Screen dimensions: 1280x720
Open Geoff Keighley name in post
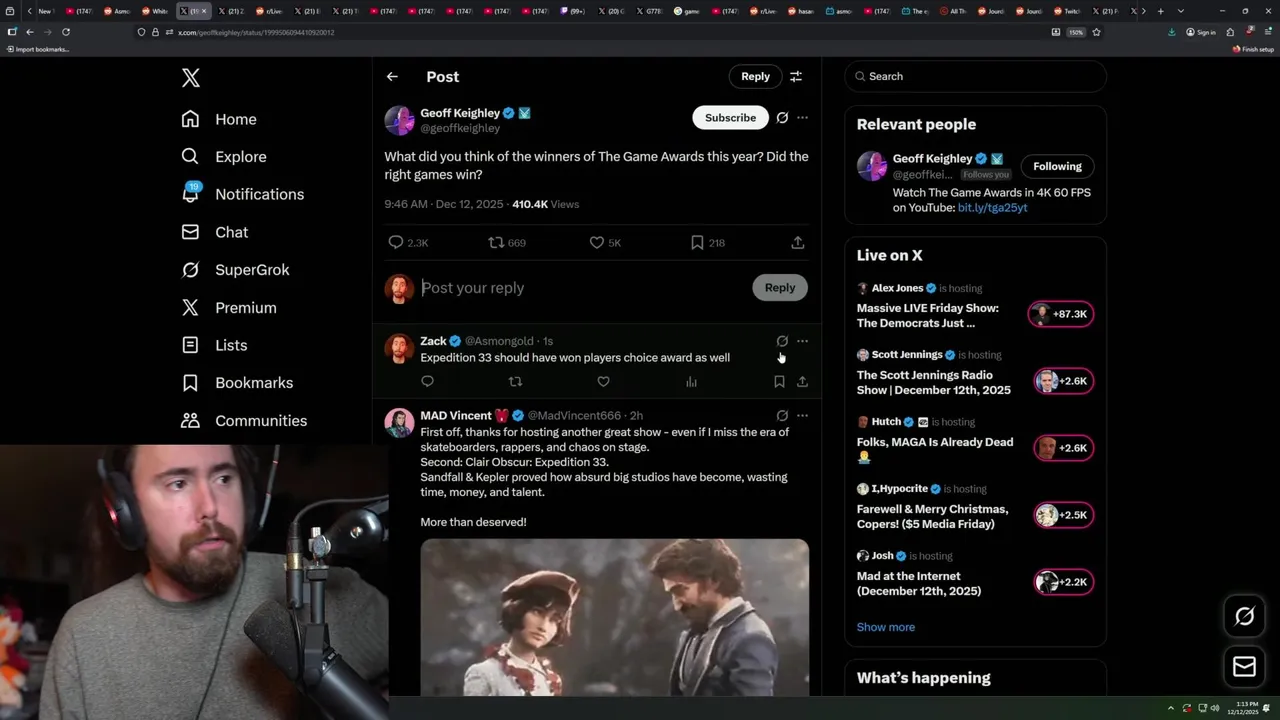[x=460, y=113]
